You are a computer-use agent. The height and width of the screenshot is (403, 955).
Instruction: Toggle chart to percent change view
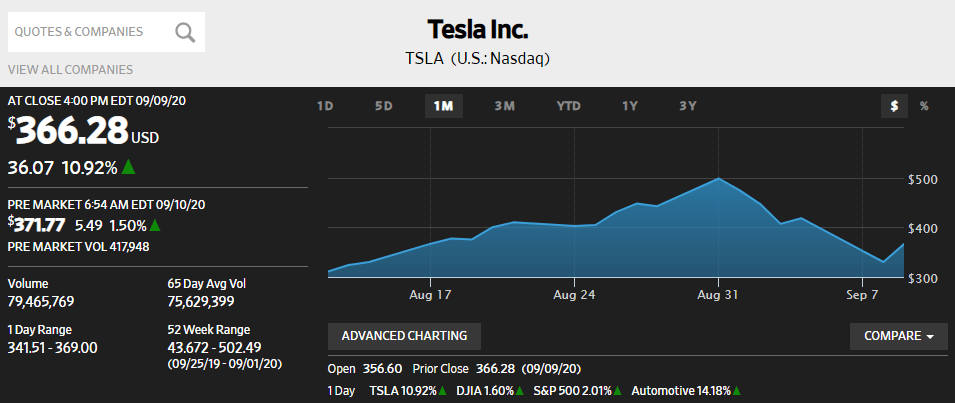tap(924, 106)
